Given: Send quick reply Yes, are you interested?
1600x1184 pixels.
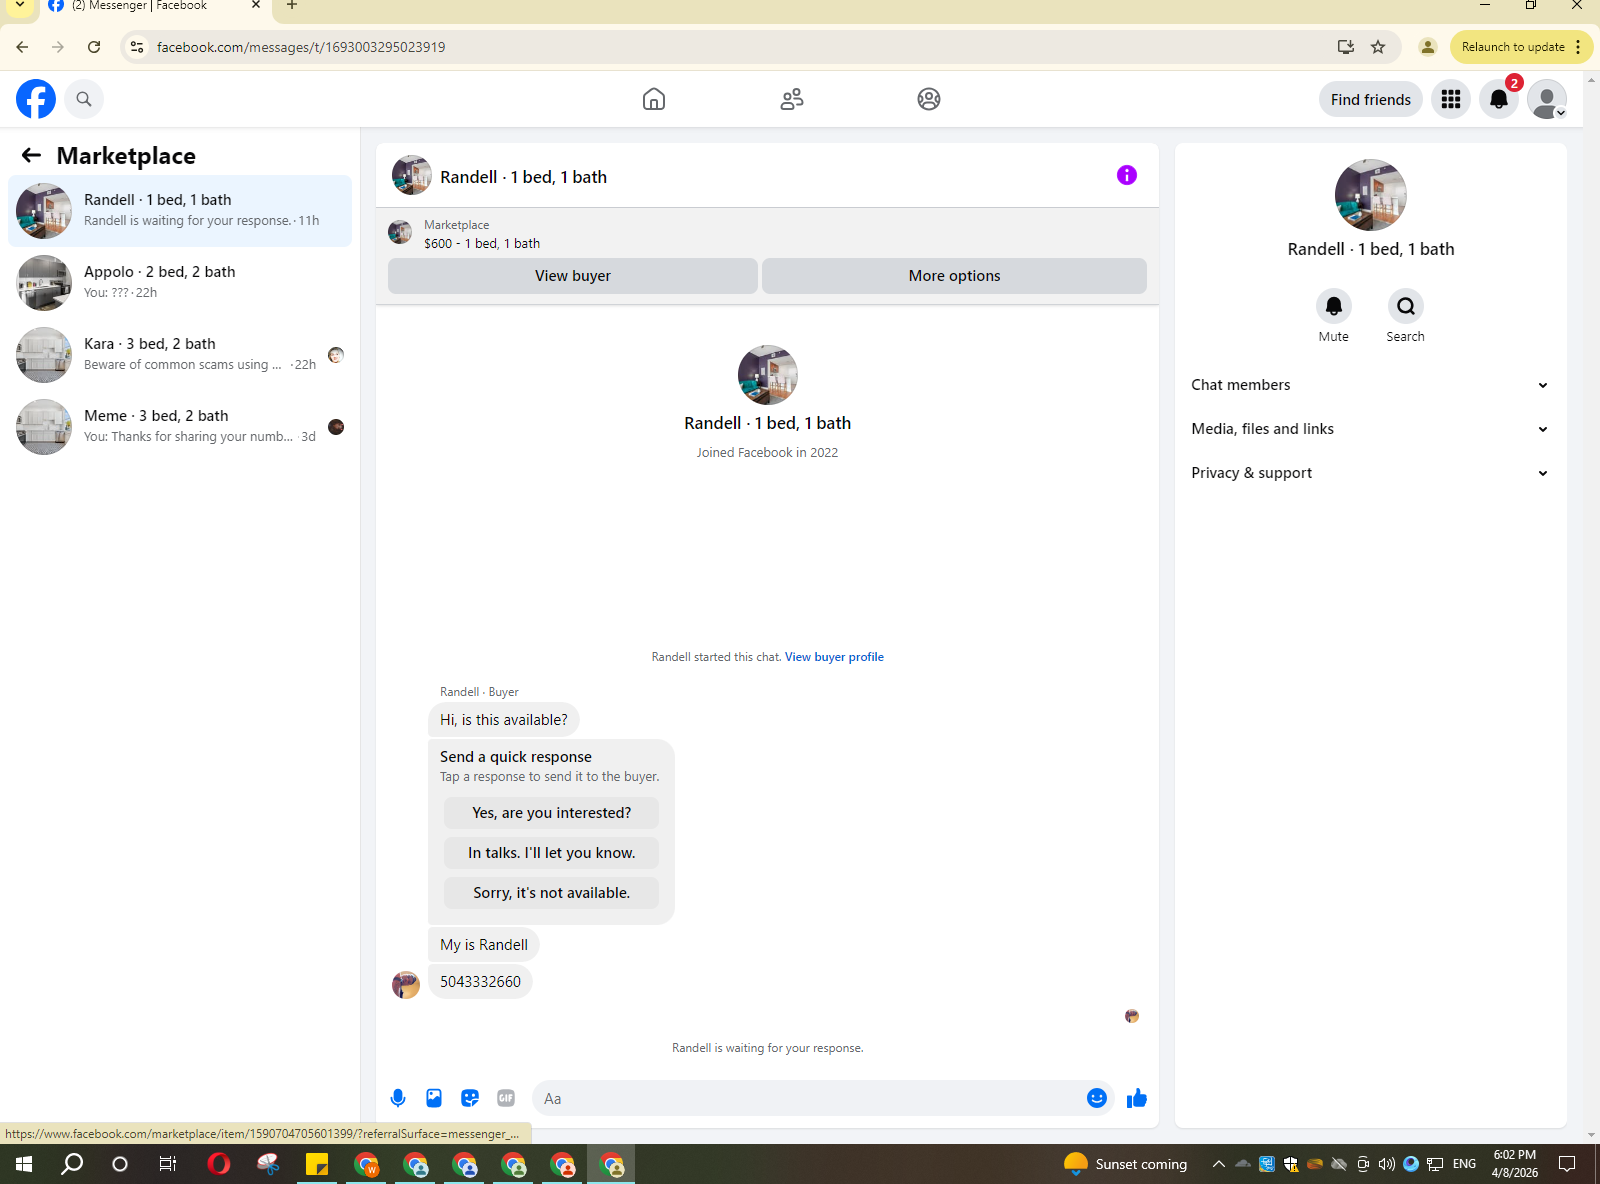Looking at the screenshot, I should [552, 813].
